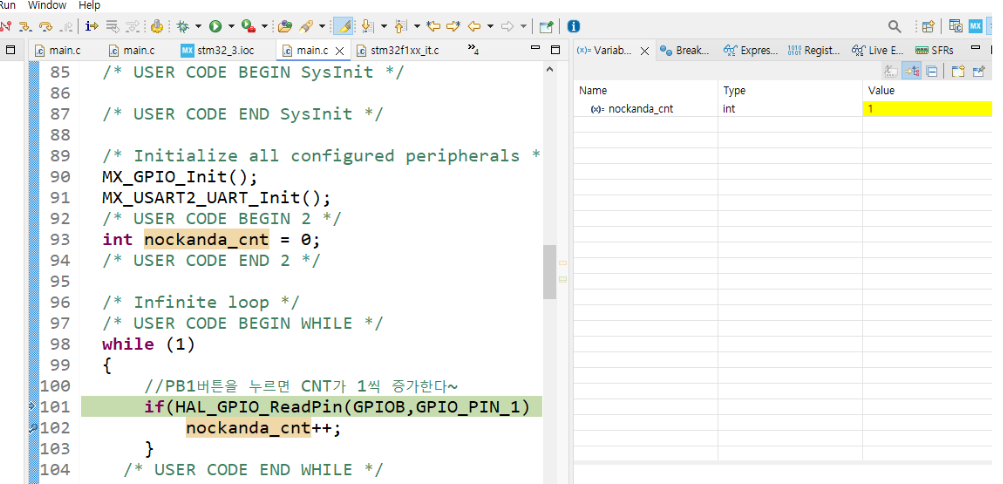The image size is (1003, 484).
Task: Open the Next Annotation dropdown arrow
Action: tap(384, 26)
